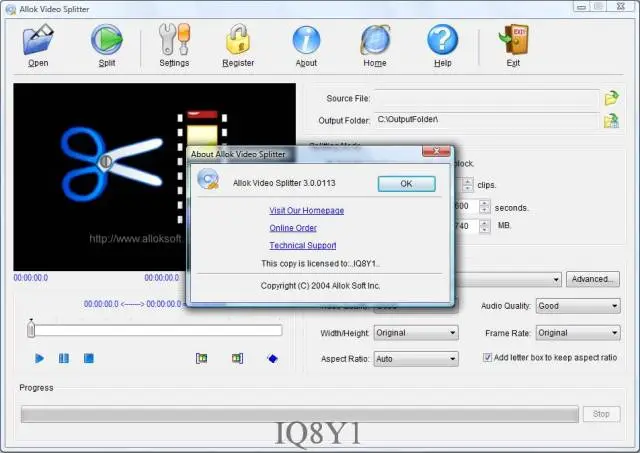This screenshot has height=453, width=640.
Task: Browse for source file folder icon
Action: coord(611,98)
